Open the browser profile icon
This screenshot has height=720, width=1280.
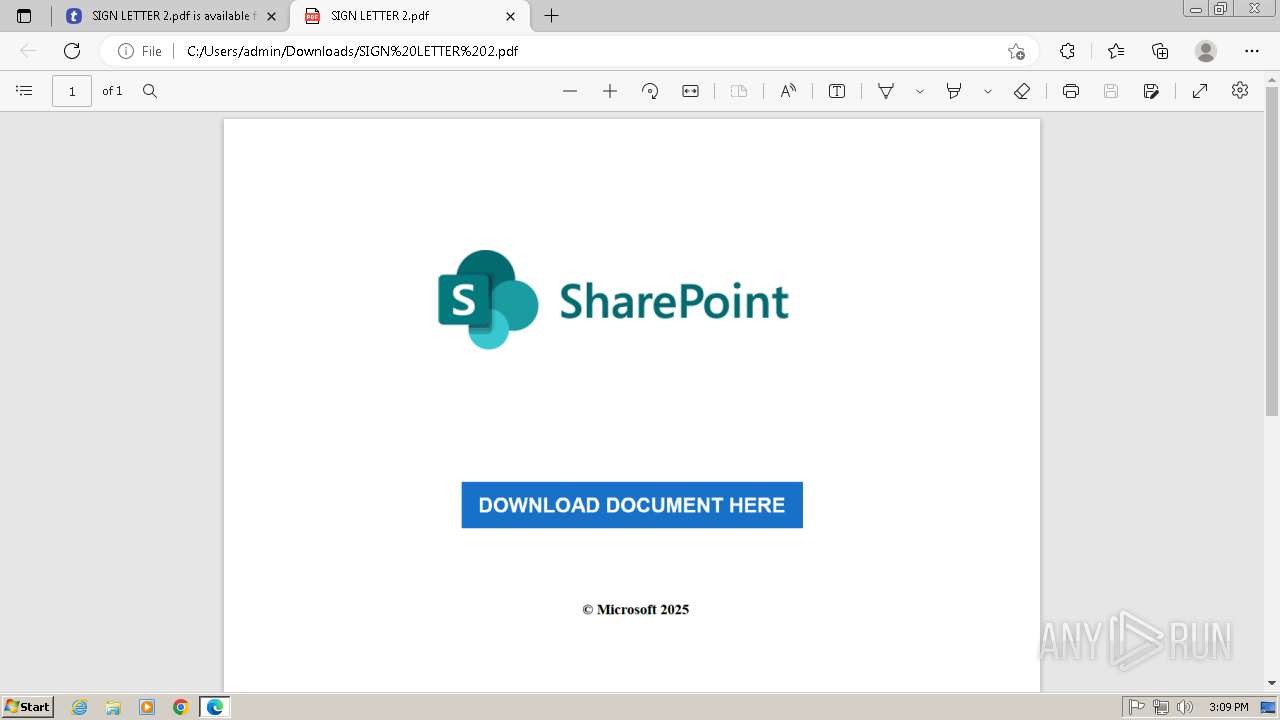click(1206, 51)
